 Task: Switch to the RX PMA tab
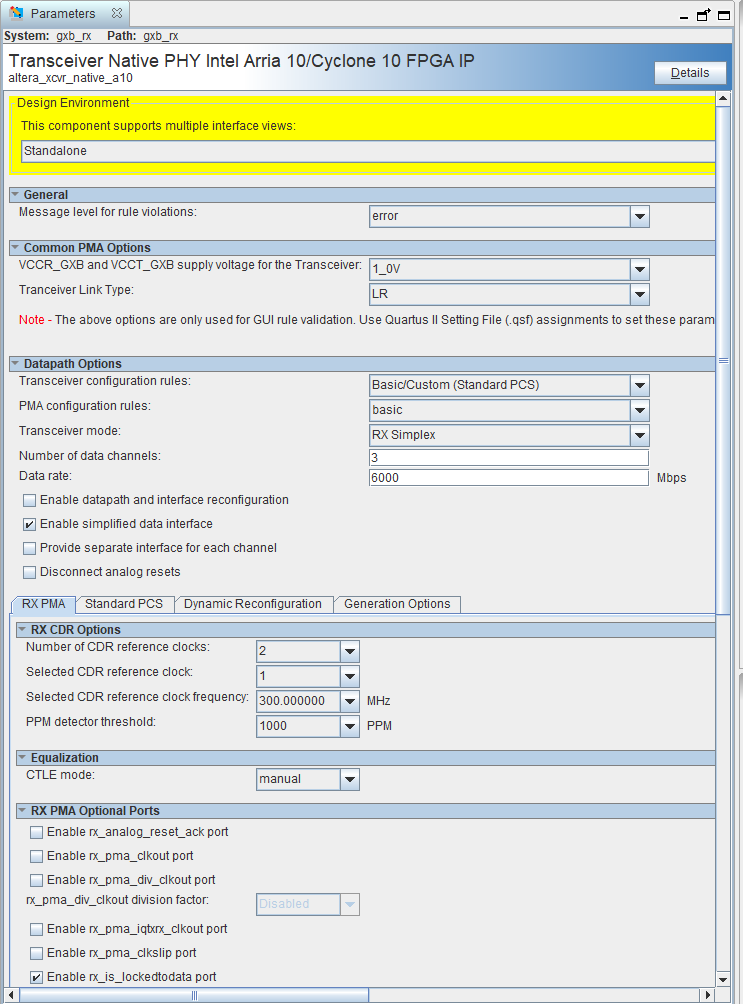44,604
